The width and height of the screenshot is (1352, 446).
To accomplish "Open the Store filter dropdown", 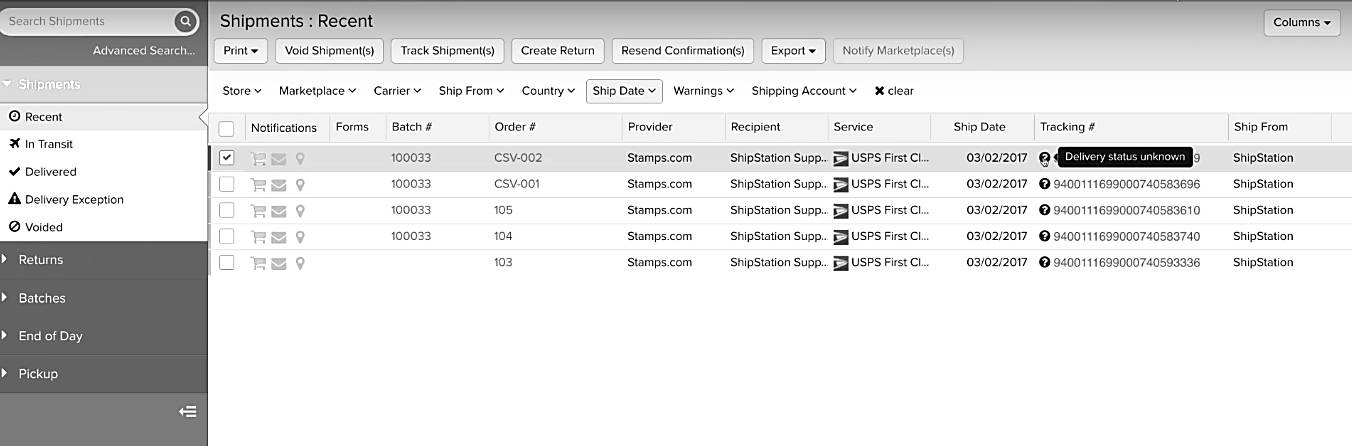I will pos(242,91).
